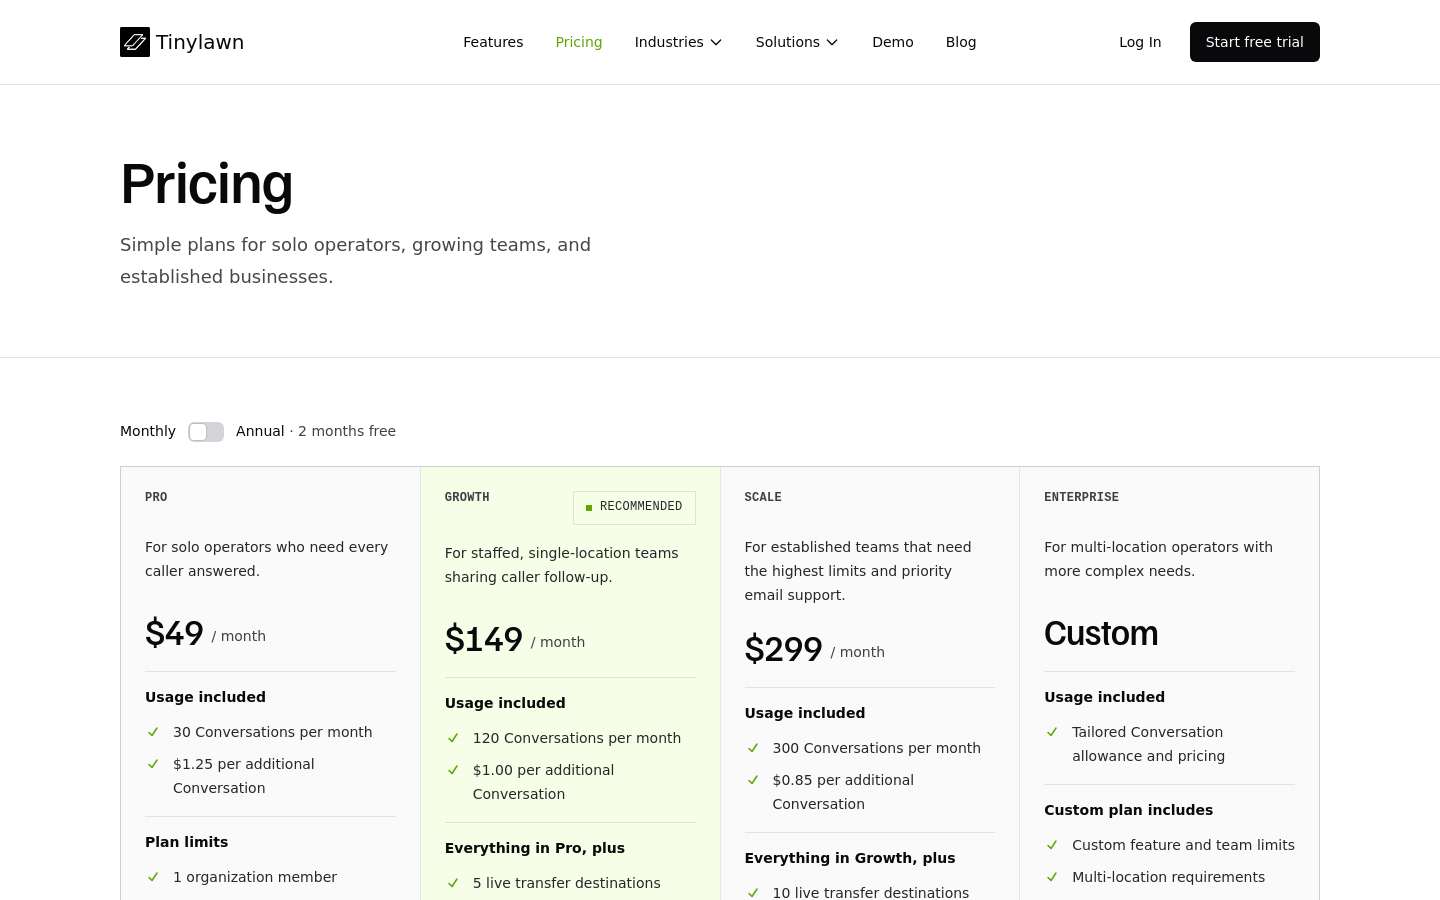Toggle the Monthly/Annual billing switch
1440x900 pixels.
(206, 432)
